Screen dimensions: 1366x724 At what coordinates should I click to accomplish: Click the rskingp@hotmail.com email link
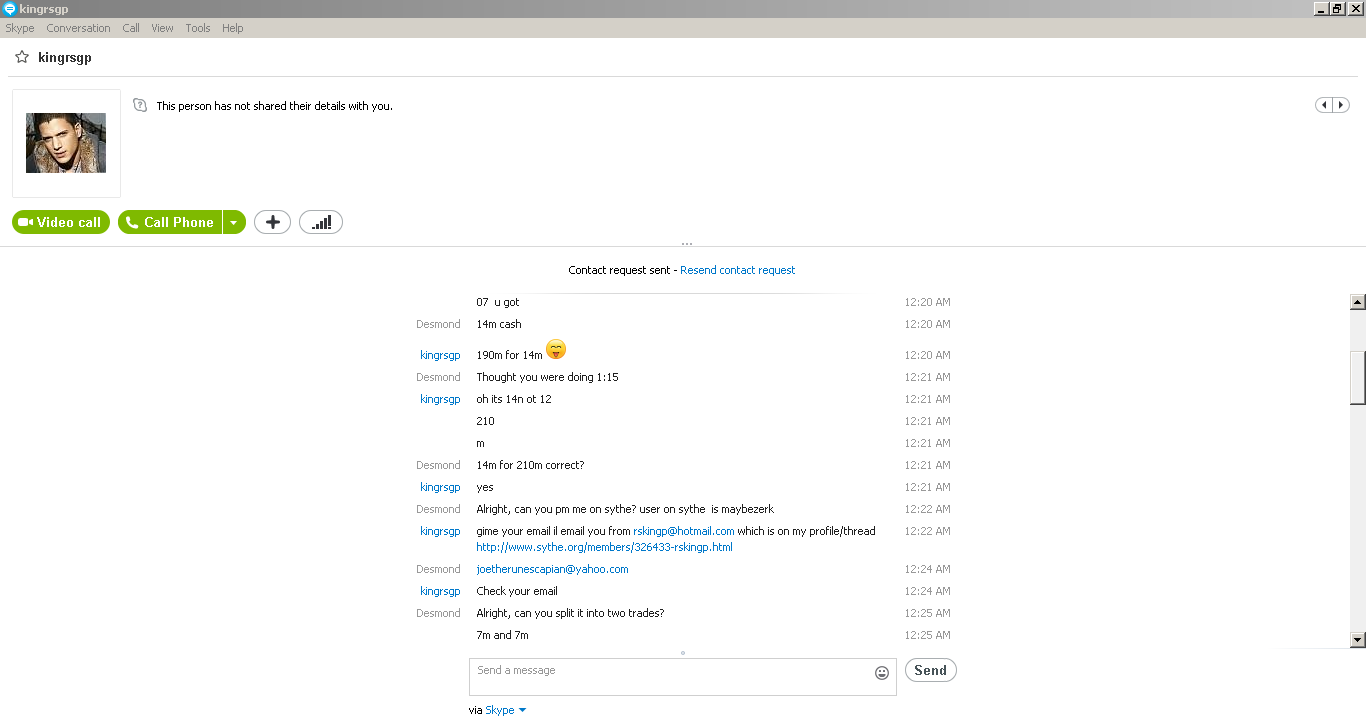(684, 531)
